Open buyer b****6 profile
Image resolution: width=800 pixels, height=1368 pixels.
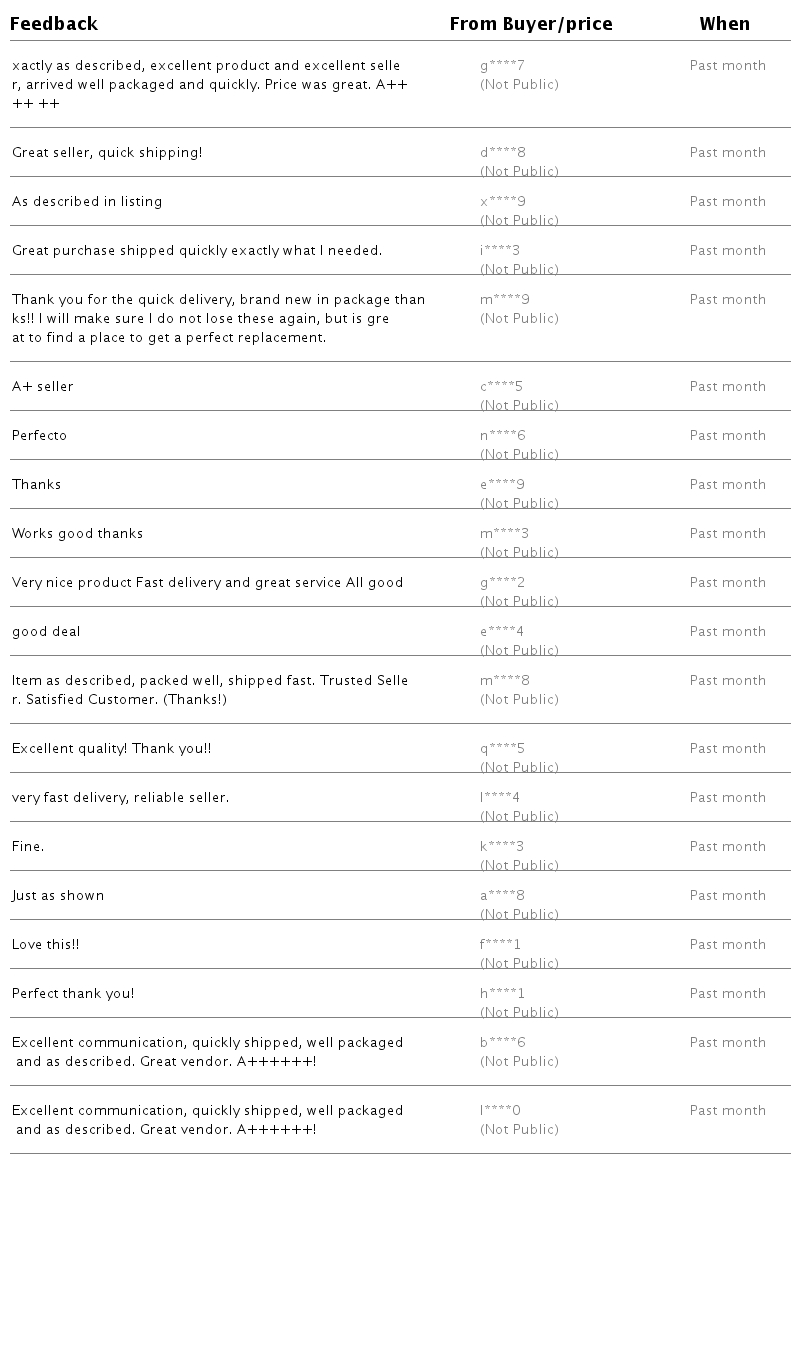pyautogui.click(x=502, y=1043)
